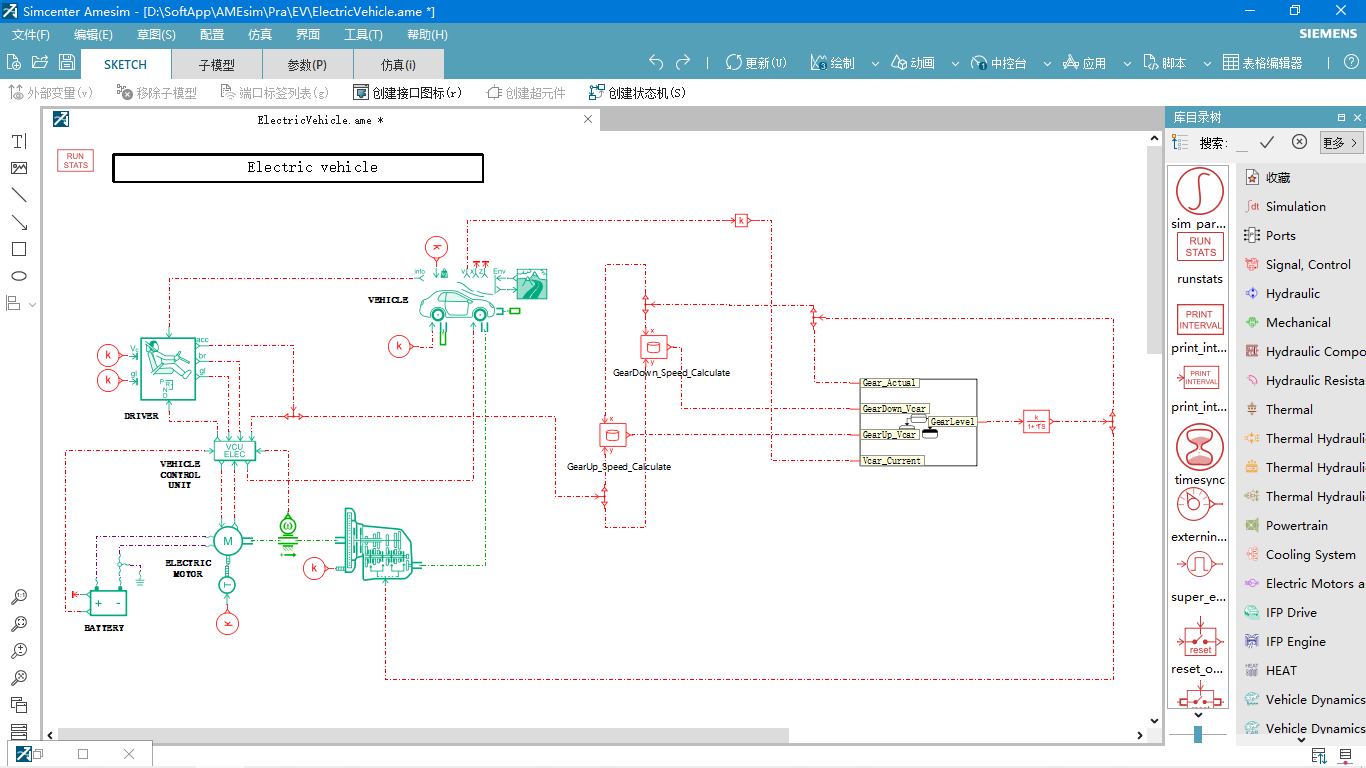Select the ellipse drawing tool
The height and width of the screenshot is (768, 1366).
point(17,275)
